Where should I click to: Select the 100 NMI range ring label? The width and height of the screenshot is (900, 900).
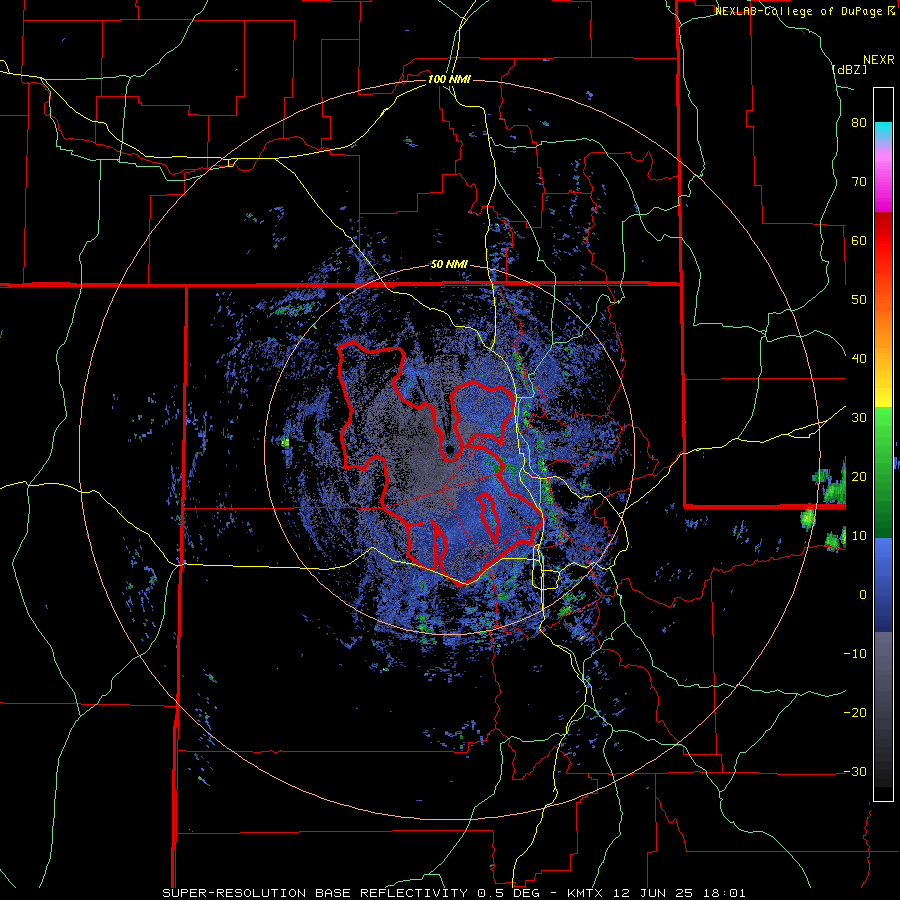pos(449,79)
